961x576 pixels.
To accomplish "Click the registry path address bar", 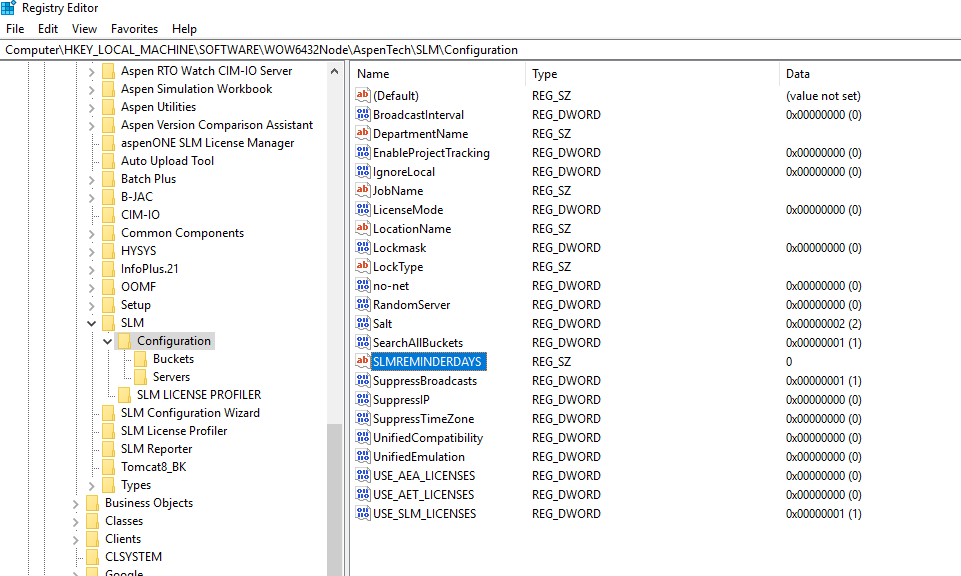I will [x=480, y=50].
